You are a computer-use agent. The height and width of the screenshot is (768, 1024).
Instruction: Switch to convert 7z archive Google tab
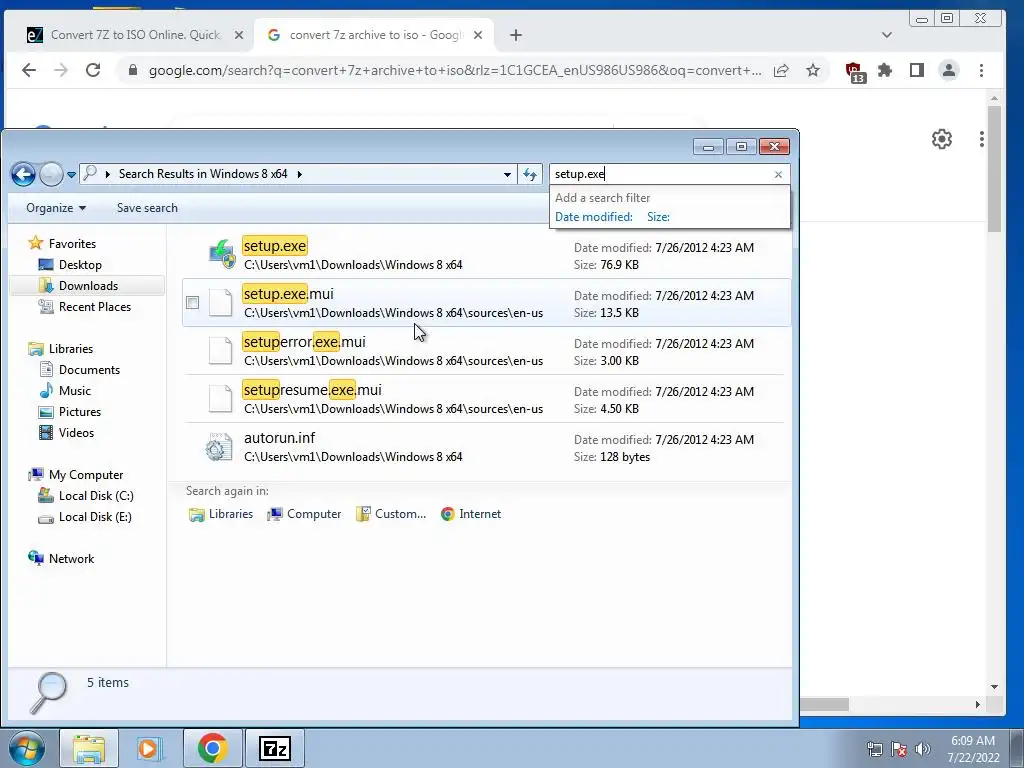(x=374, y=35)
